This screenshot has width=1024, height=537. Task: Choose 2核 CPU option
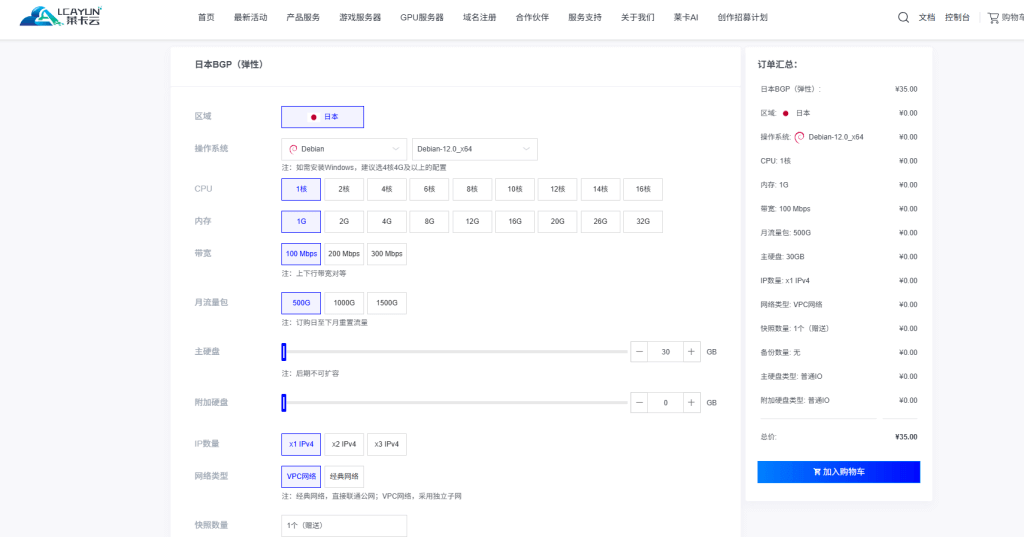tap(344, 189)
